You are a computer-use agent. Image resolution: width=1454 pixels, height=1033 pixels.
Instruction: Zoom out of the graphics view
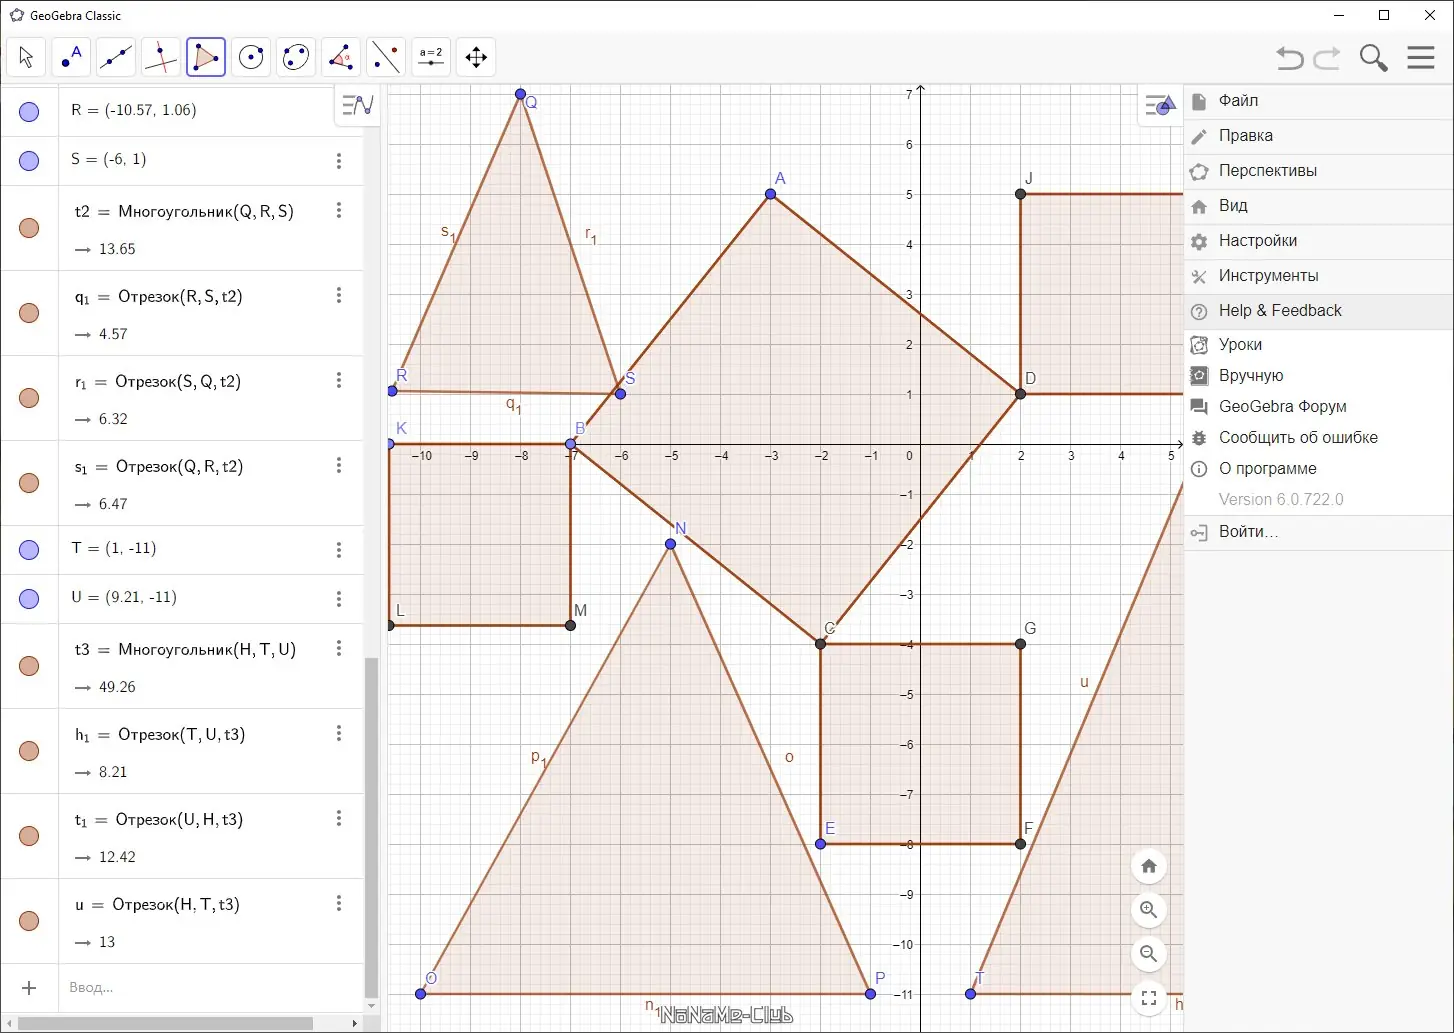pos(1149,954)
